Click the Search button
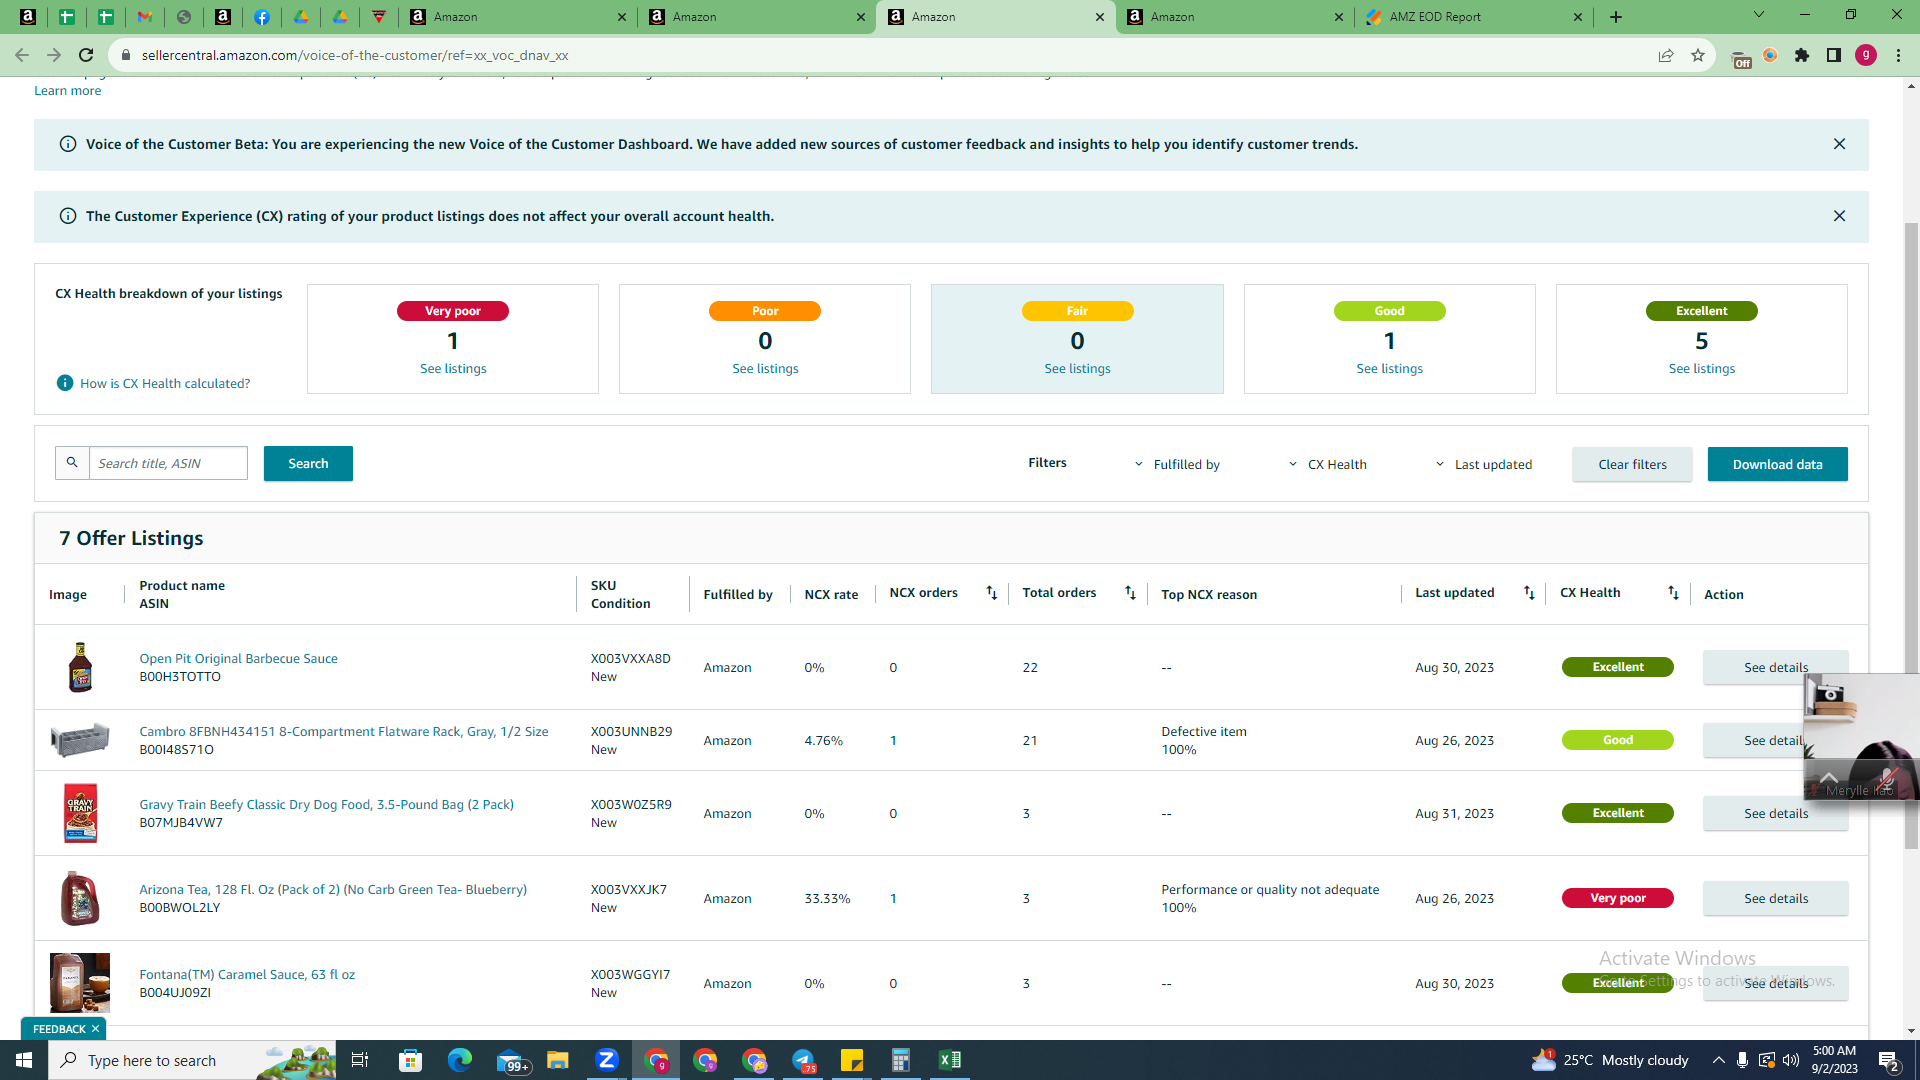Viewport: 1920px width, 1080px height. pos(308,463)
